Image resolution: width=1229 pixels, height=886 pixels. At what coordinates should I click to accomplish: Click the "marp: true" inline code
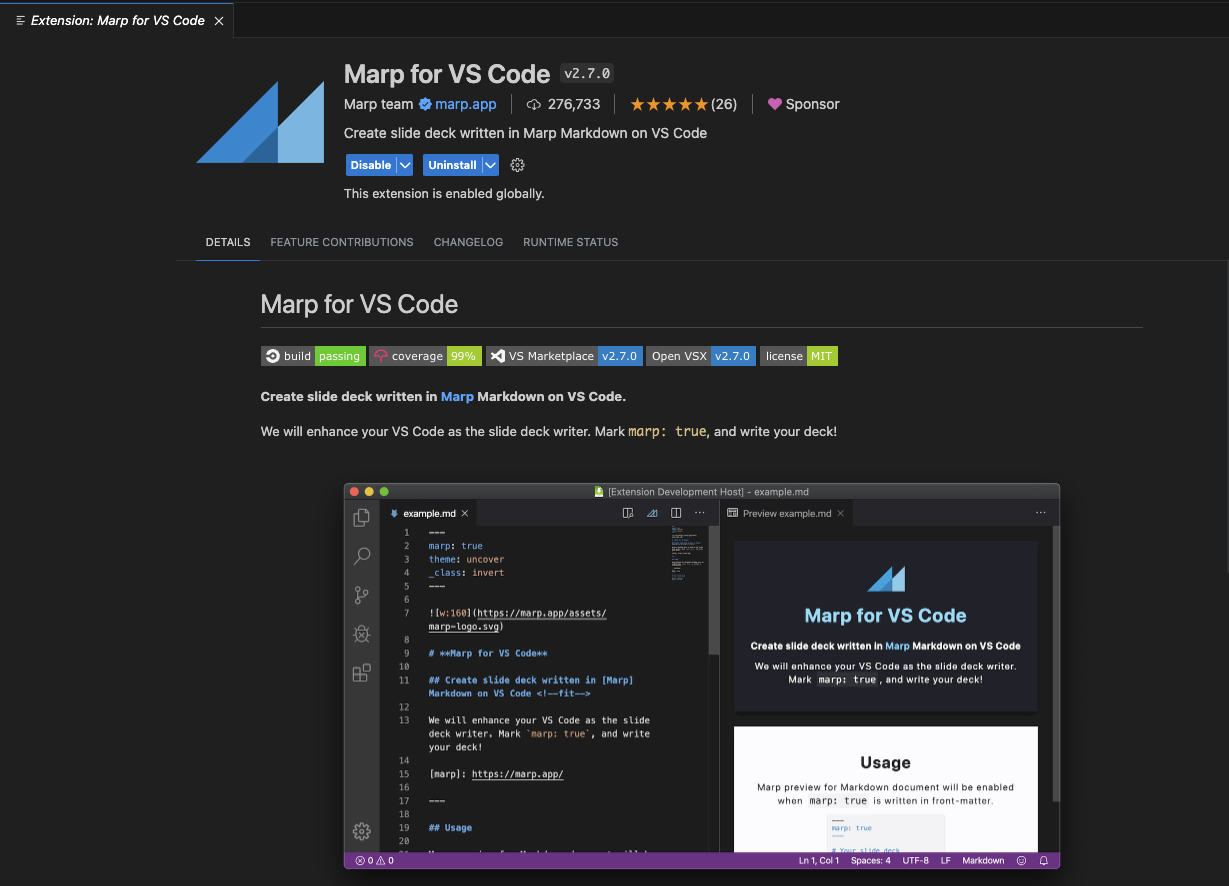[x=667, y=432]
